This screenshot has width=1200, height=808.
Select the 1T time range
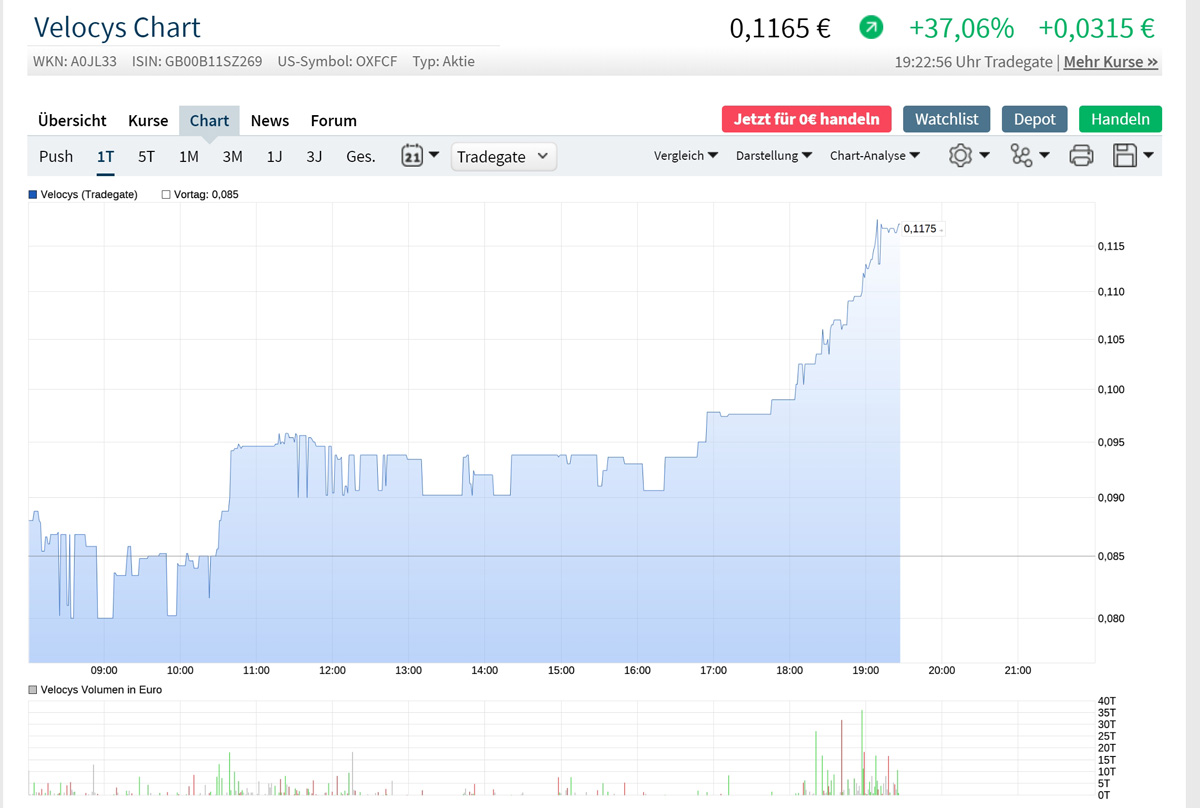click(105, 156)
